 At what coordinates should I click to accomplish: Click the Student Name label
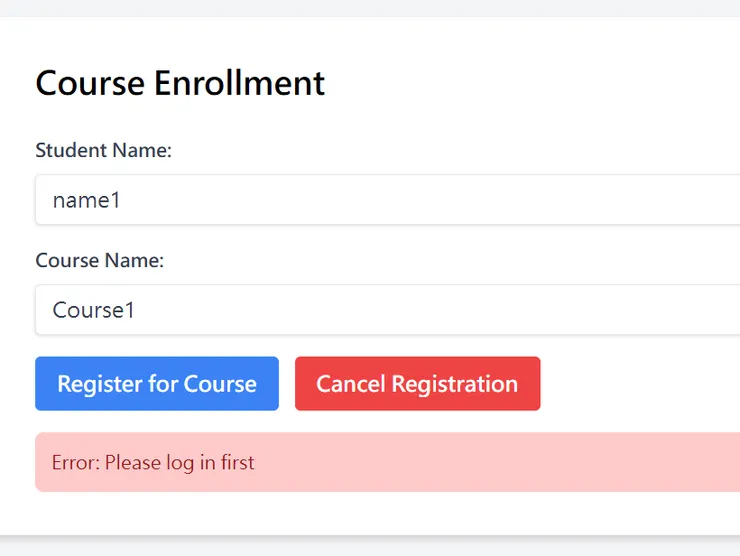(x=104, y=151)
